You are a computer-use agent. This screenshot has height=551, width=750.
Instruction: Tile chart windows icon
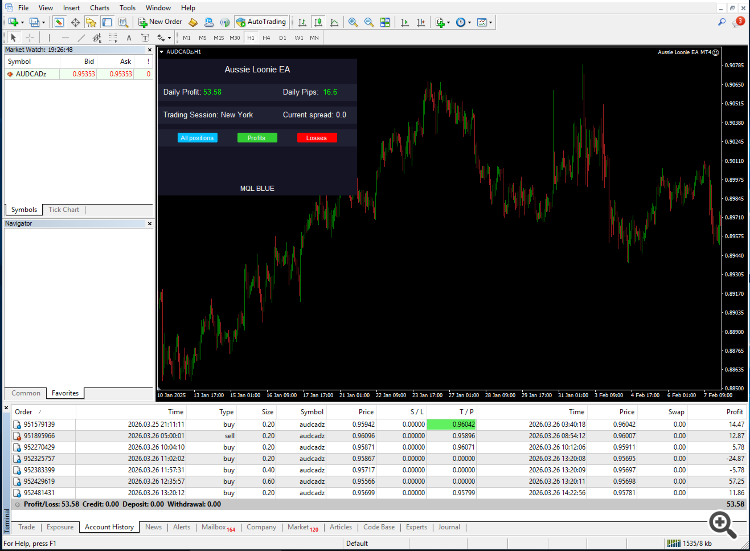pyautogui.click(x=385, y=22)
